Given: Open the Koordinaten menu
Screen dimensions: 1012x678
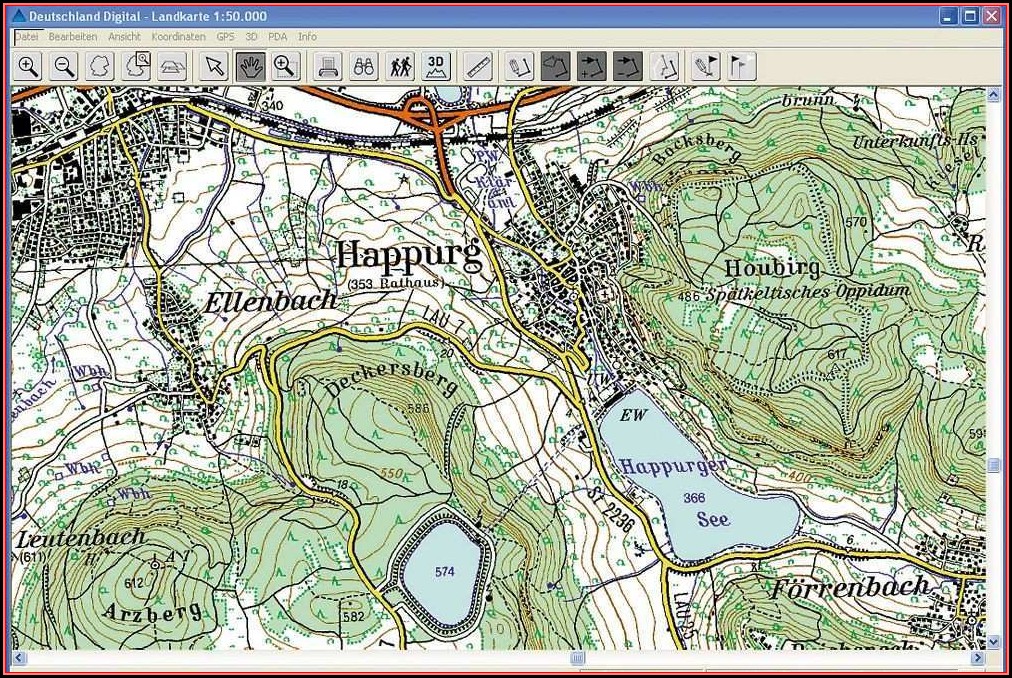Looking at the screenshot, I should click(x=179, y=36).
